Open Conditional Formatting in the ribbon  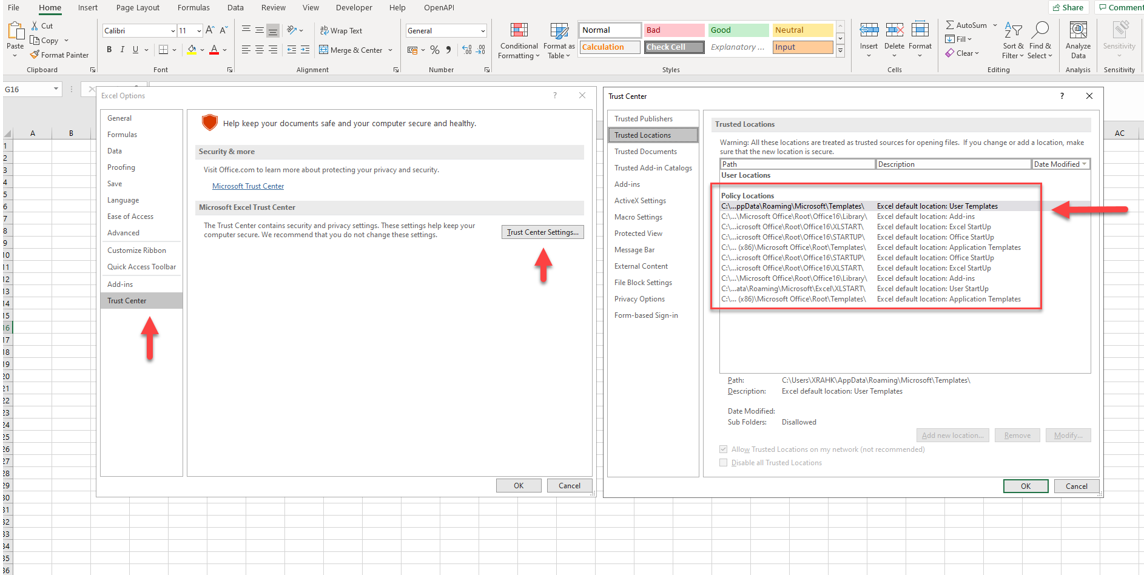519,31
